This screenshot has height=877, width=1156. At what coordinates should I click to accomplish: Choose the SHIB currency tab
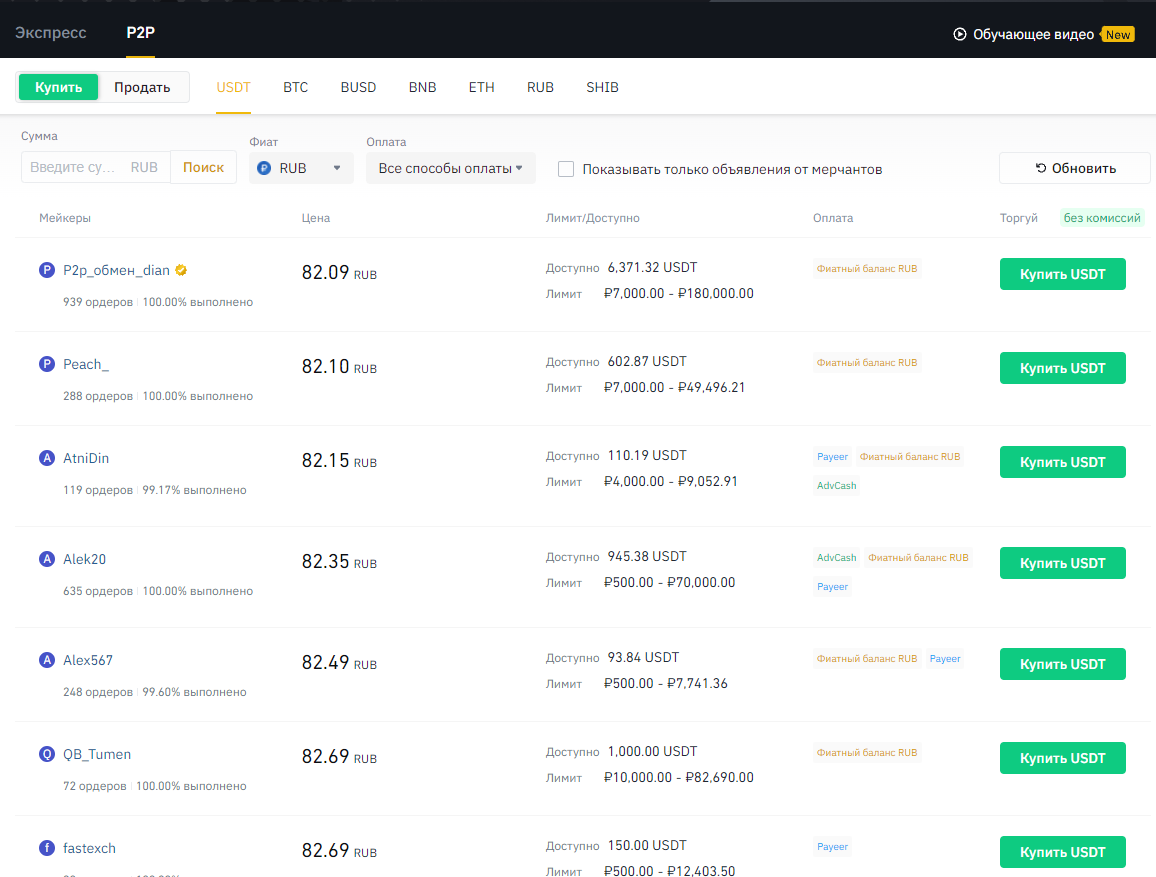click(x=602, y=87)
